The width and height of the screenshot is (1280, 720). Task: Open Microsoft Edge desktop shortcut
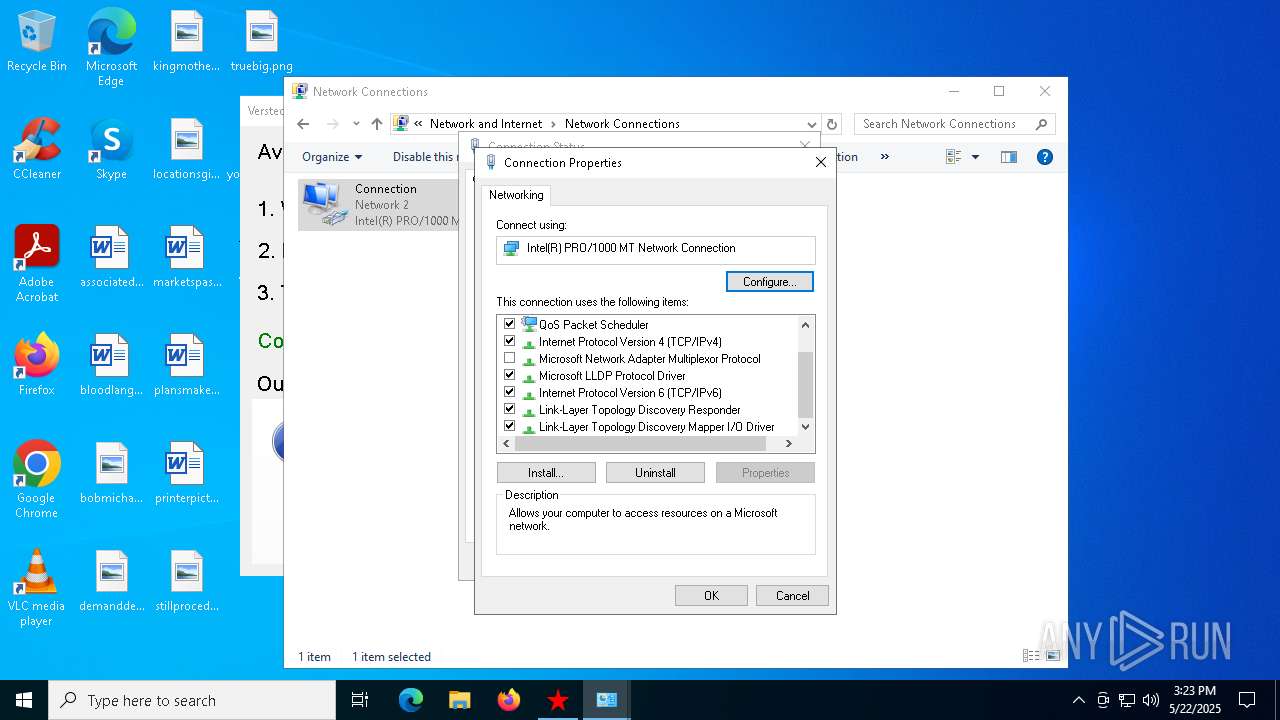click(111, 48)
